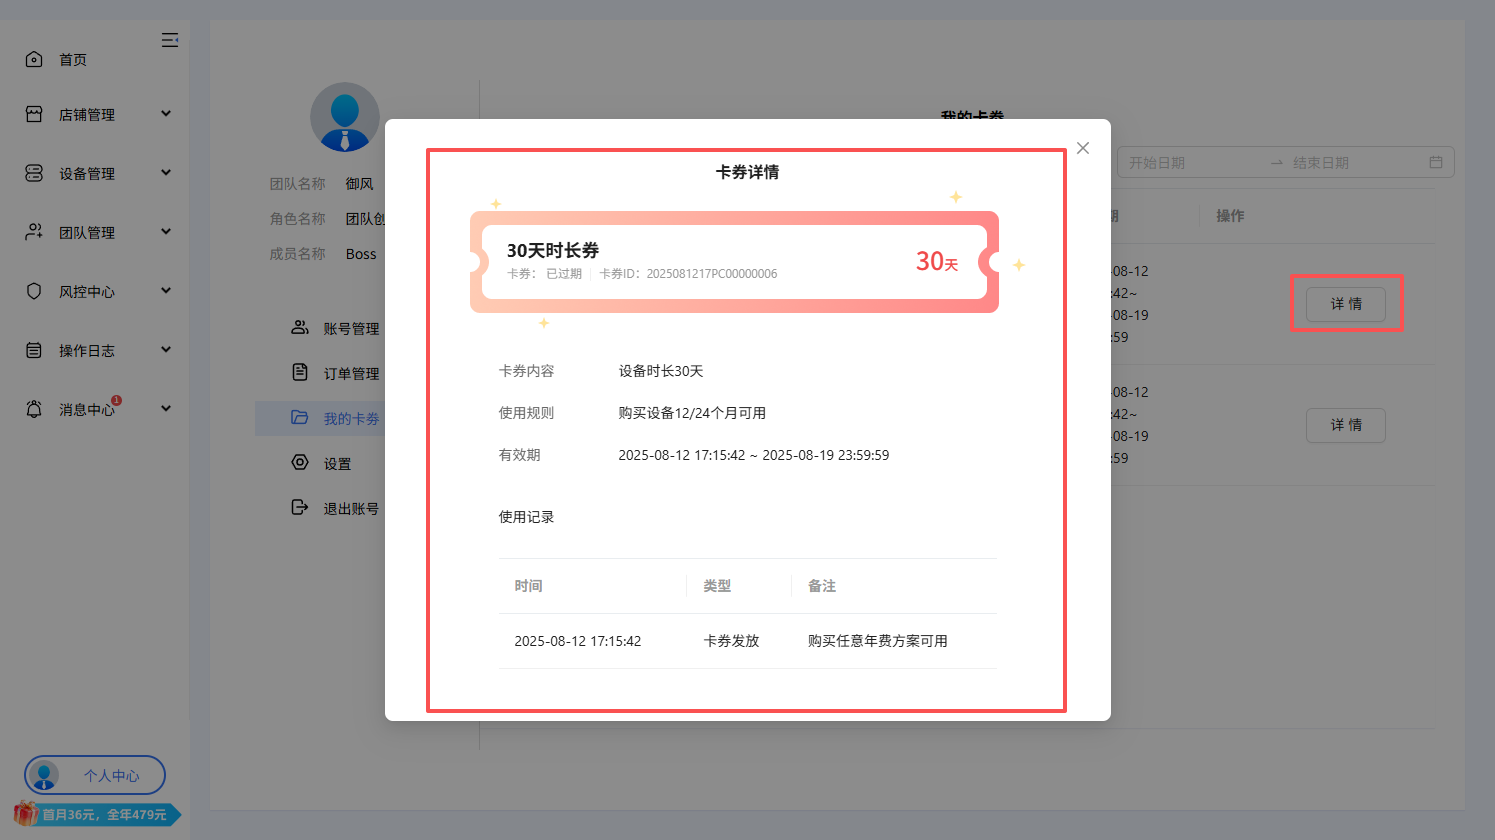Click the 店铺管理 shop icon
Image resolution: width=1495 pixels, height=840 pixels.
point(34,115)
